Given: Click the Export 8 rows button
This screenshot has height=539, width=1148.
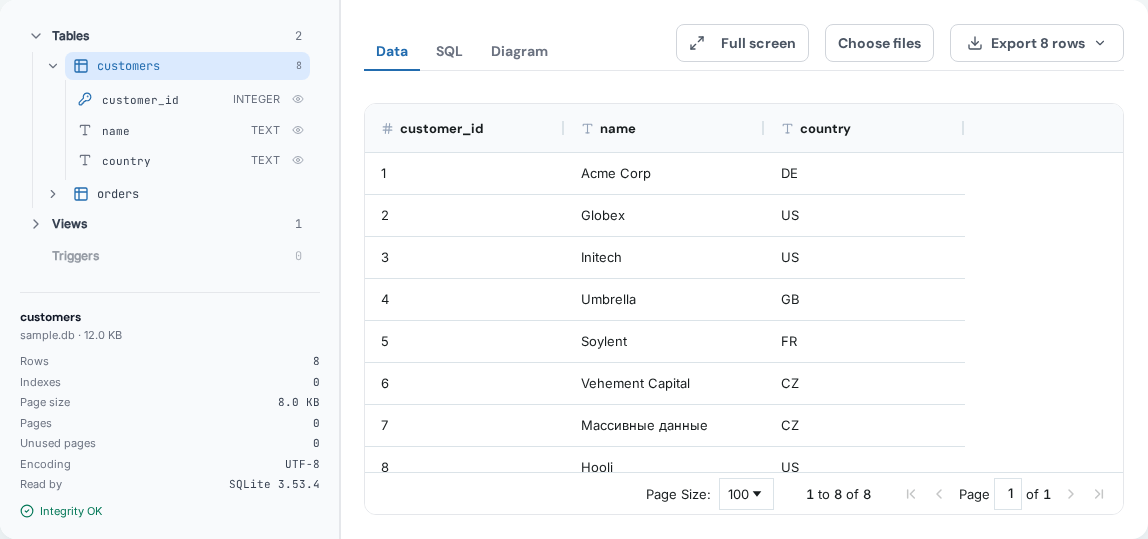Looking at the screenshot, I should click(1037, 43).
